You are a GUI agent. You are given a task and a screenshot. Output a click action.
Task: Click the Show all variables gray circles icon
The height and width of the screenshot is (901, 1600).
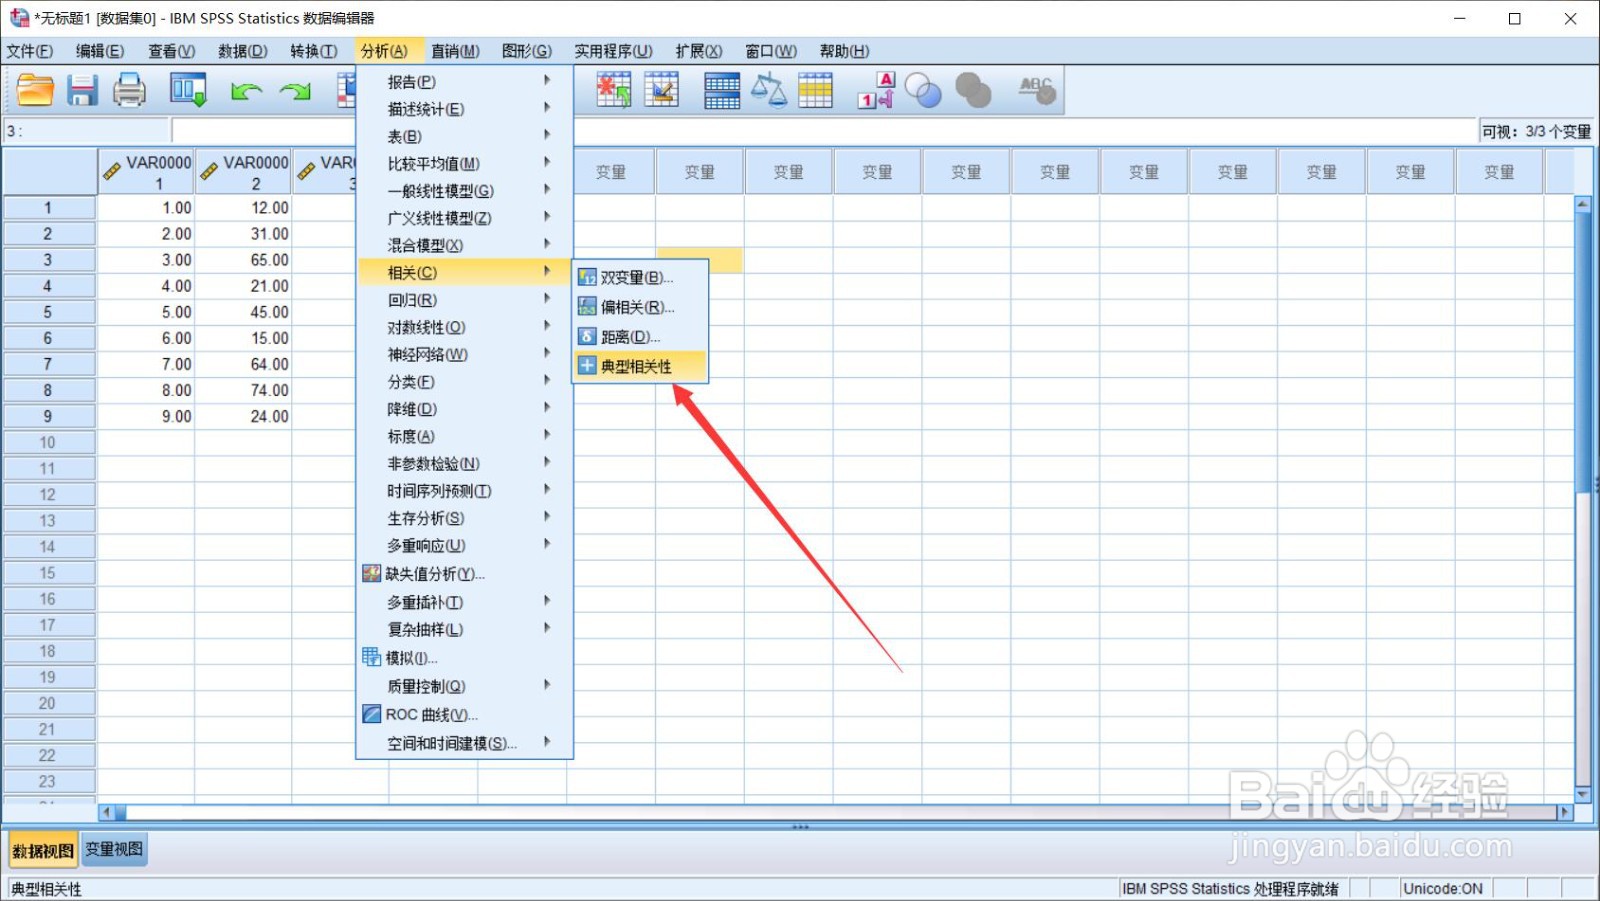tap(972, 91)
